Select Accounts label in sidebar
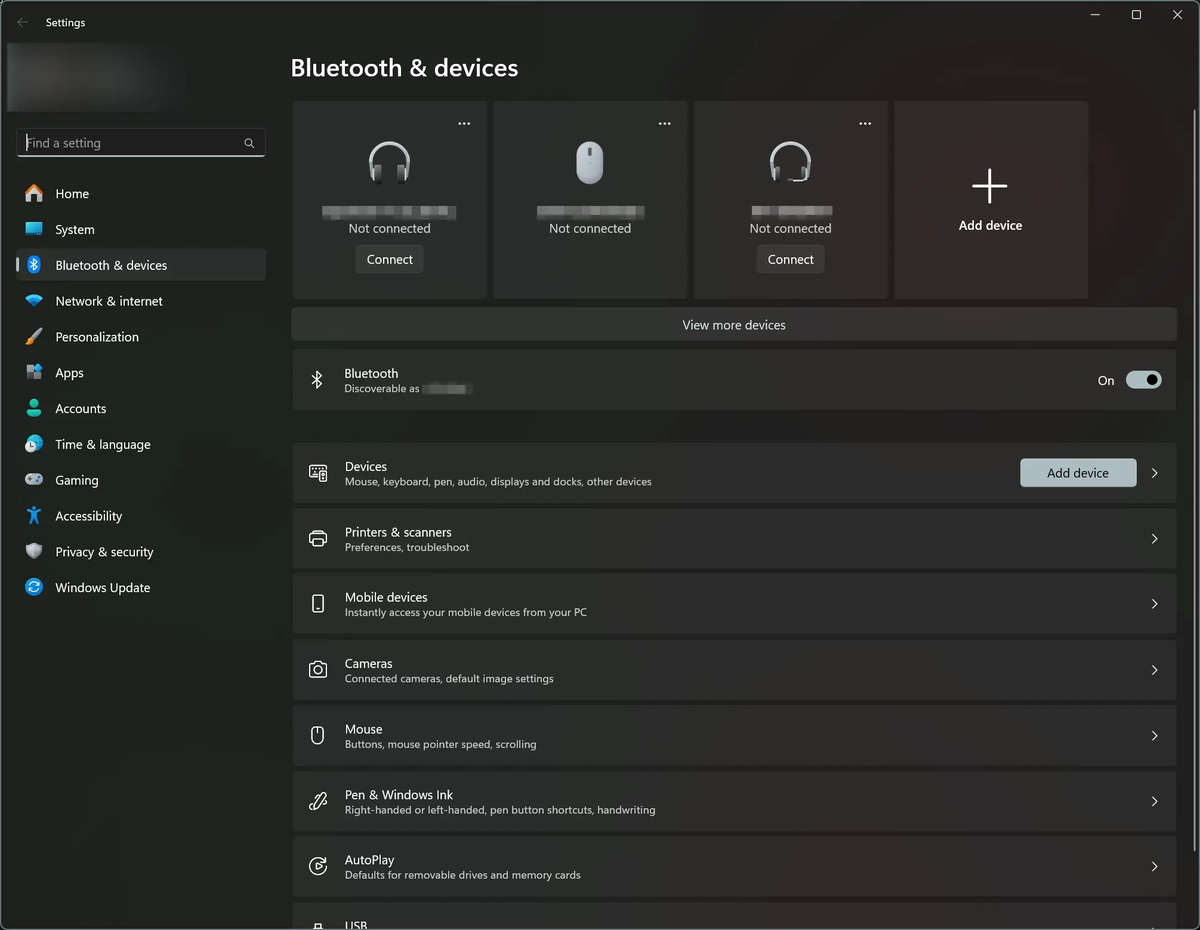Image resolution: width=1200 pixels, height=930 pixels. (81, 408)
